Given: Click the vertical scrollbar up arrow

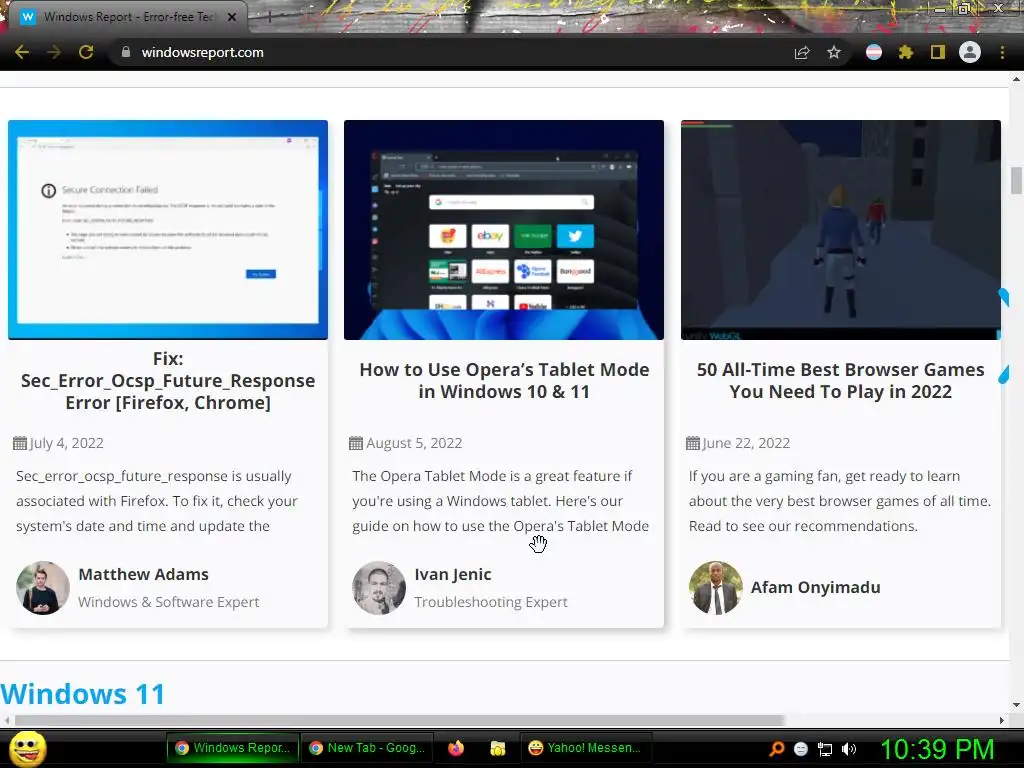Looking at the screenshot, I should [1016, 79].
